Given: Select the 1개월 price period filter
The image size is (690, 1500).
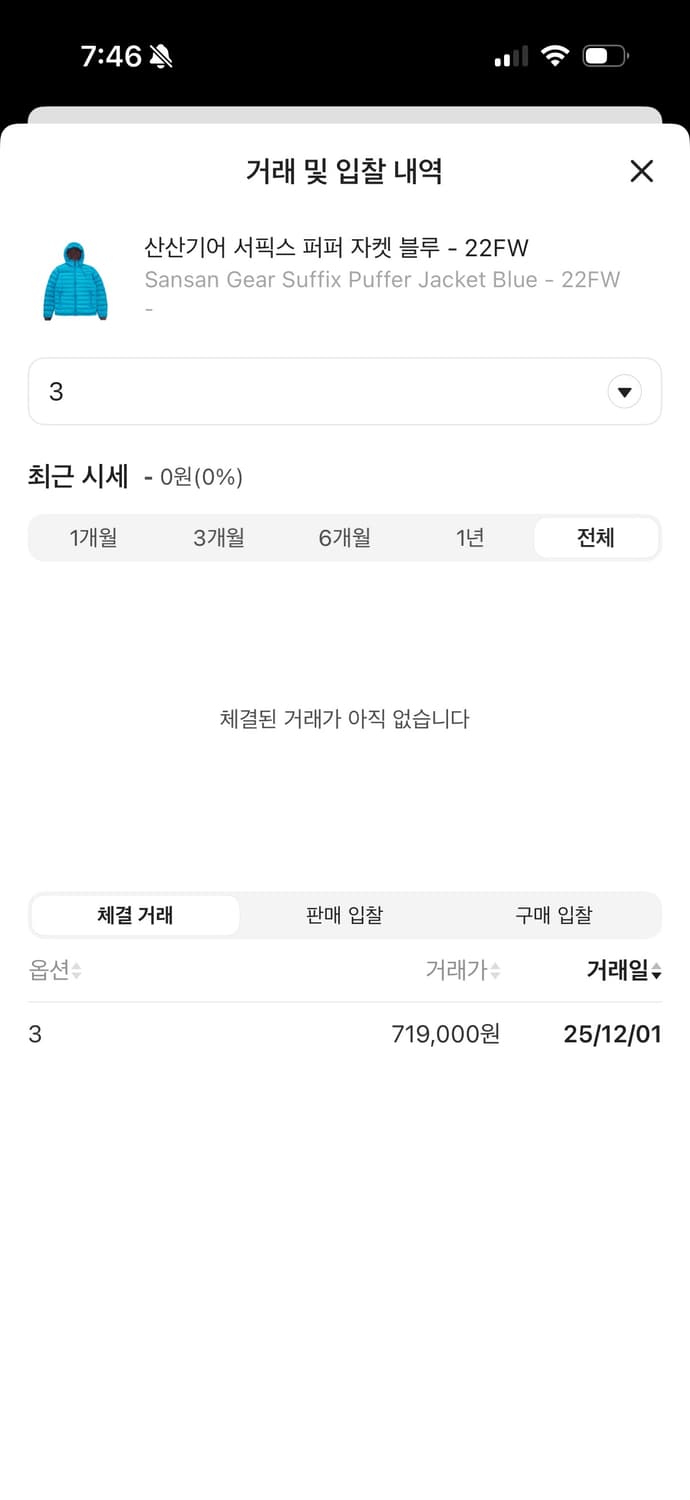Looking at the screenshot, I should point(95,537).
